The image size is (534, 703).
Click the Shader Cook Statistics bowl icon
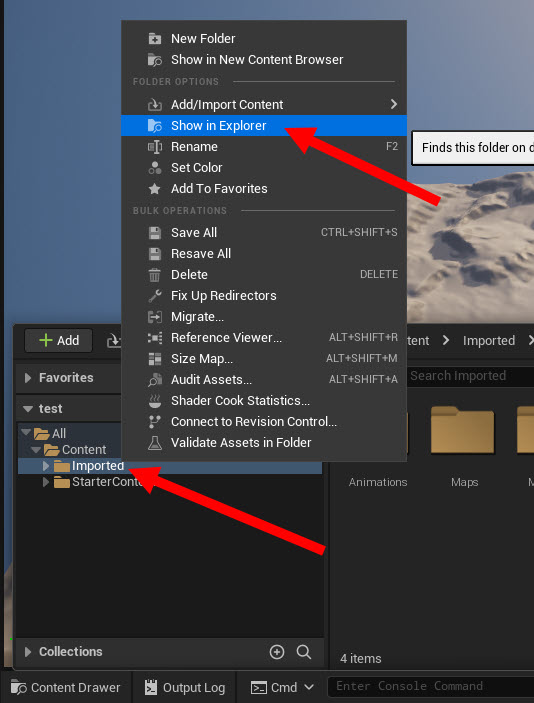(x=155, y=401)
